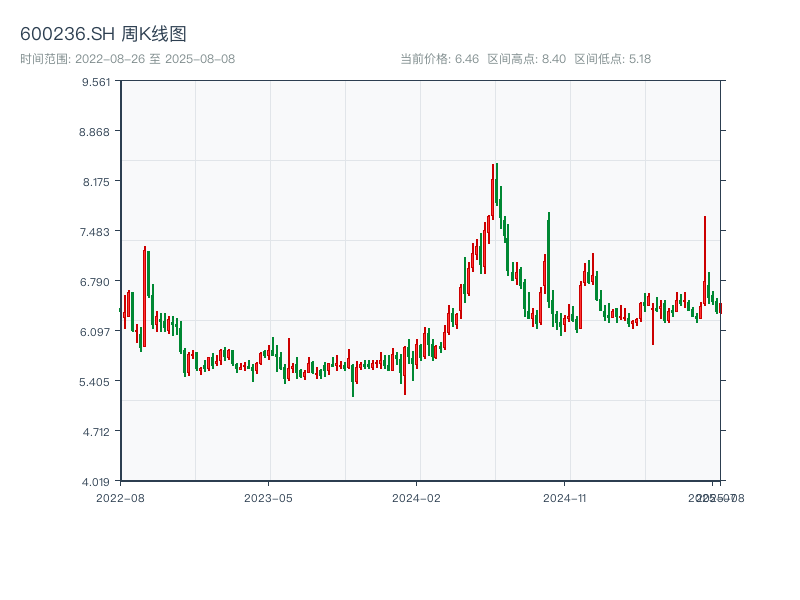Click the 9.561 y-axis tick label
Screen dimensions: 800x600
click(96, 82)
